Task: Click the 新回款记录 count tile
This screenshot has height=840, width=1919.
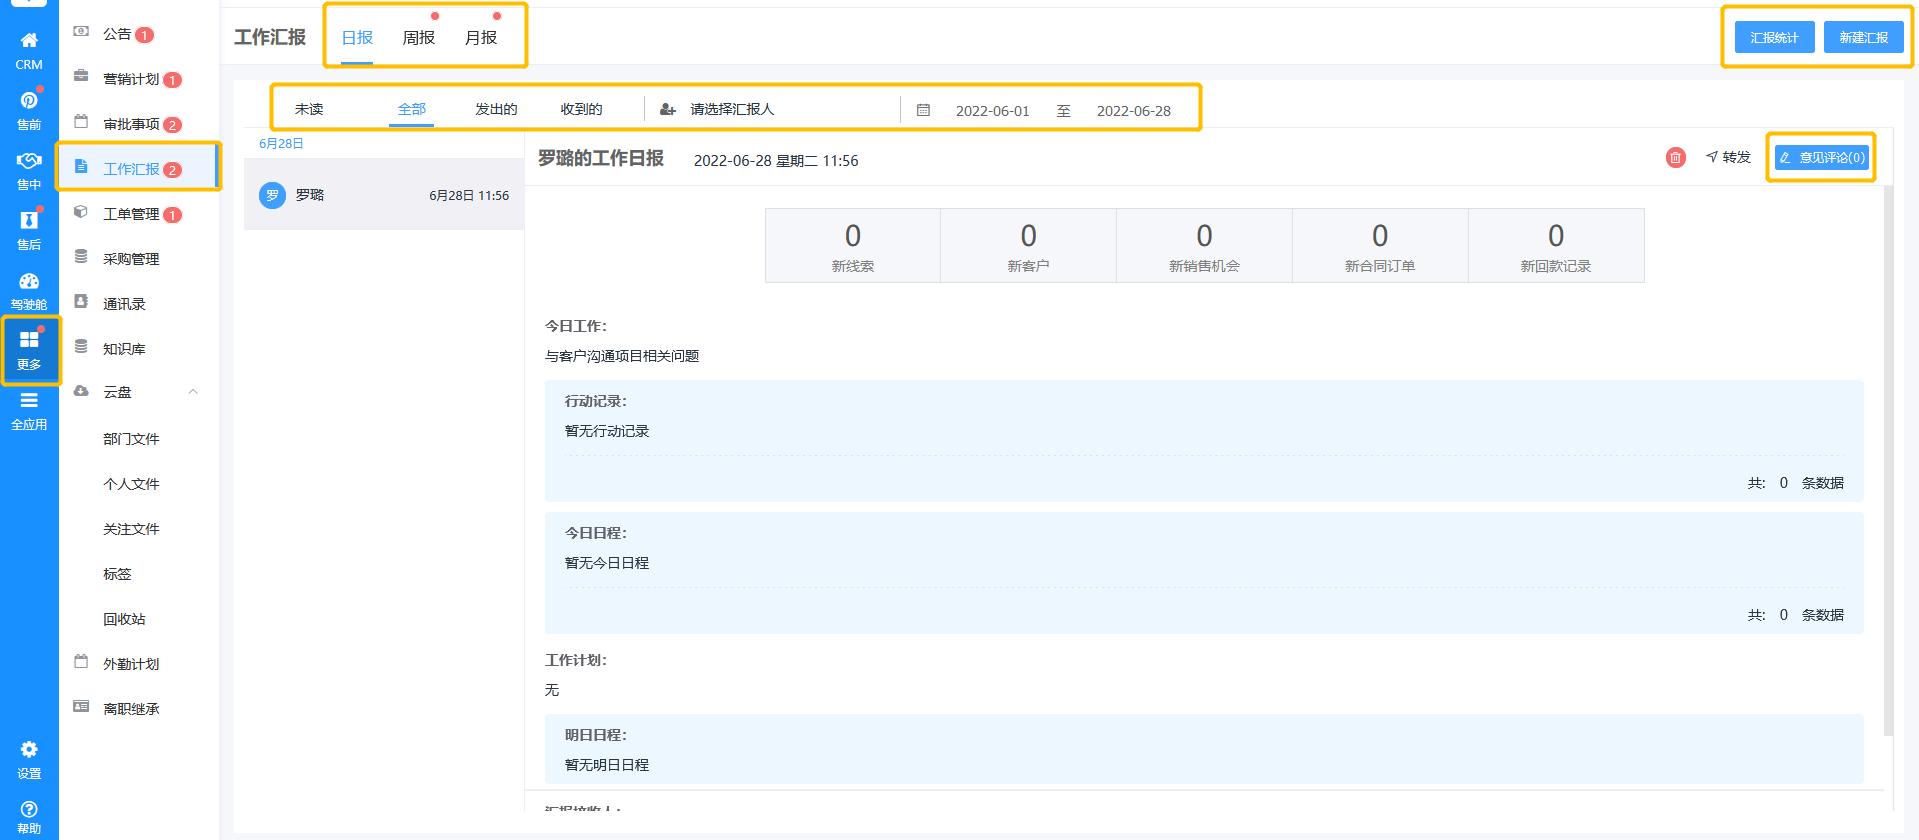Action: click(x=1556, y=246)
